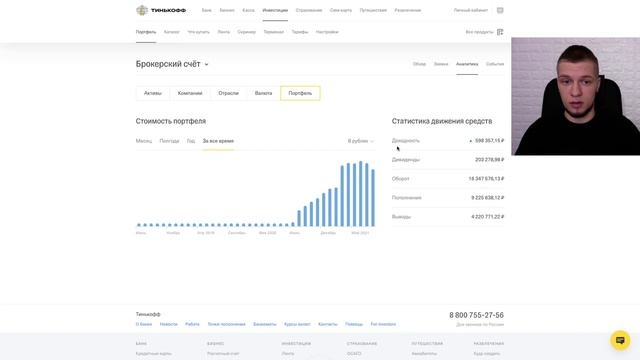Select the highlighted Портфель analytics button
This screenshot has width=640, height=360.
pyautogui.click(x=300, y=93)
